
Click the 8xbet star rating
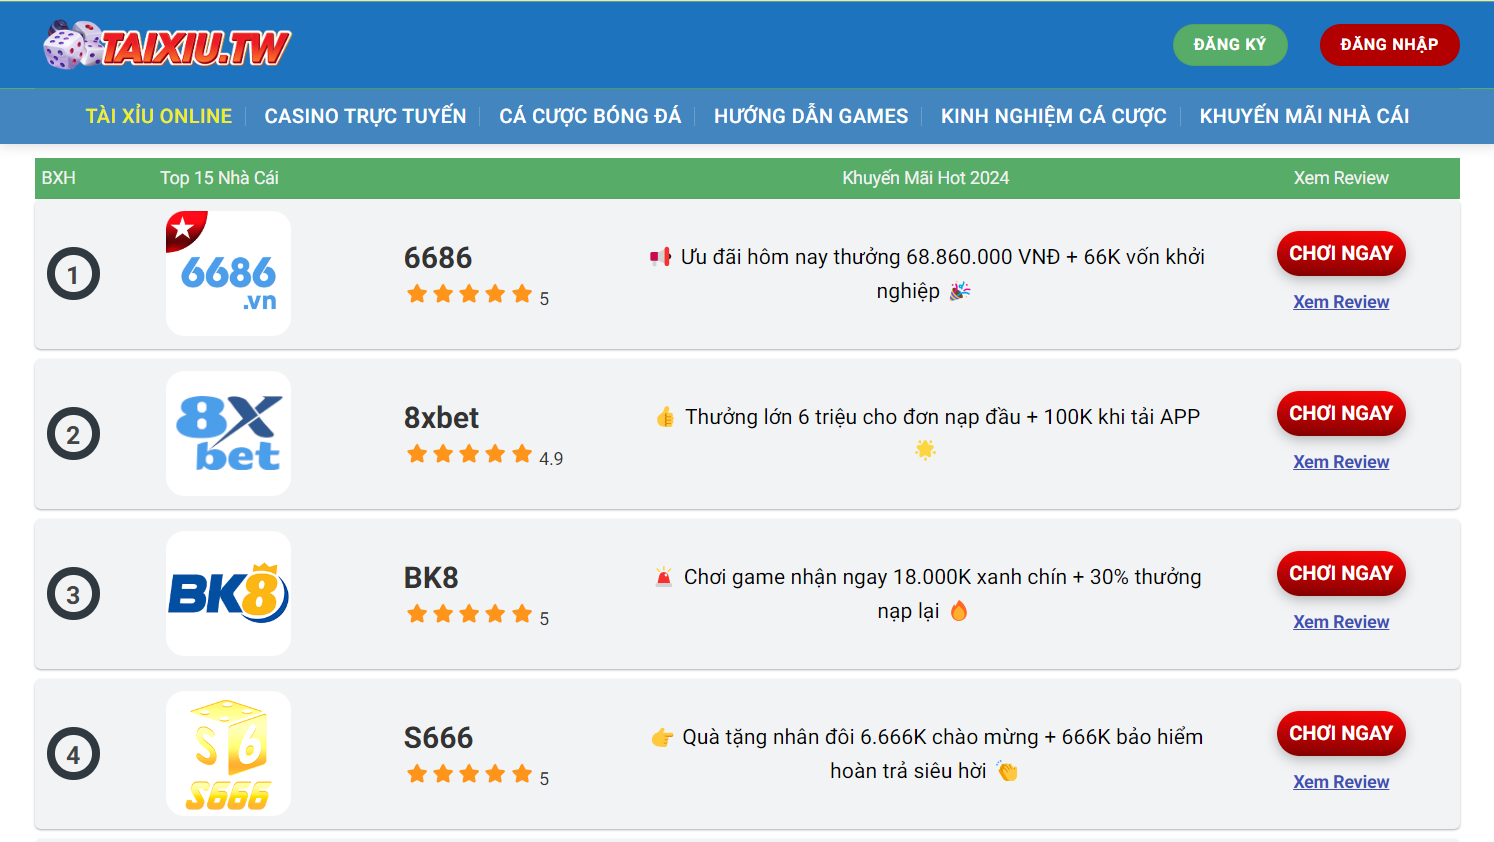pyautogui.click(x=470, y=454)
